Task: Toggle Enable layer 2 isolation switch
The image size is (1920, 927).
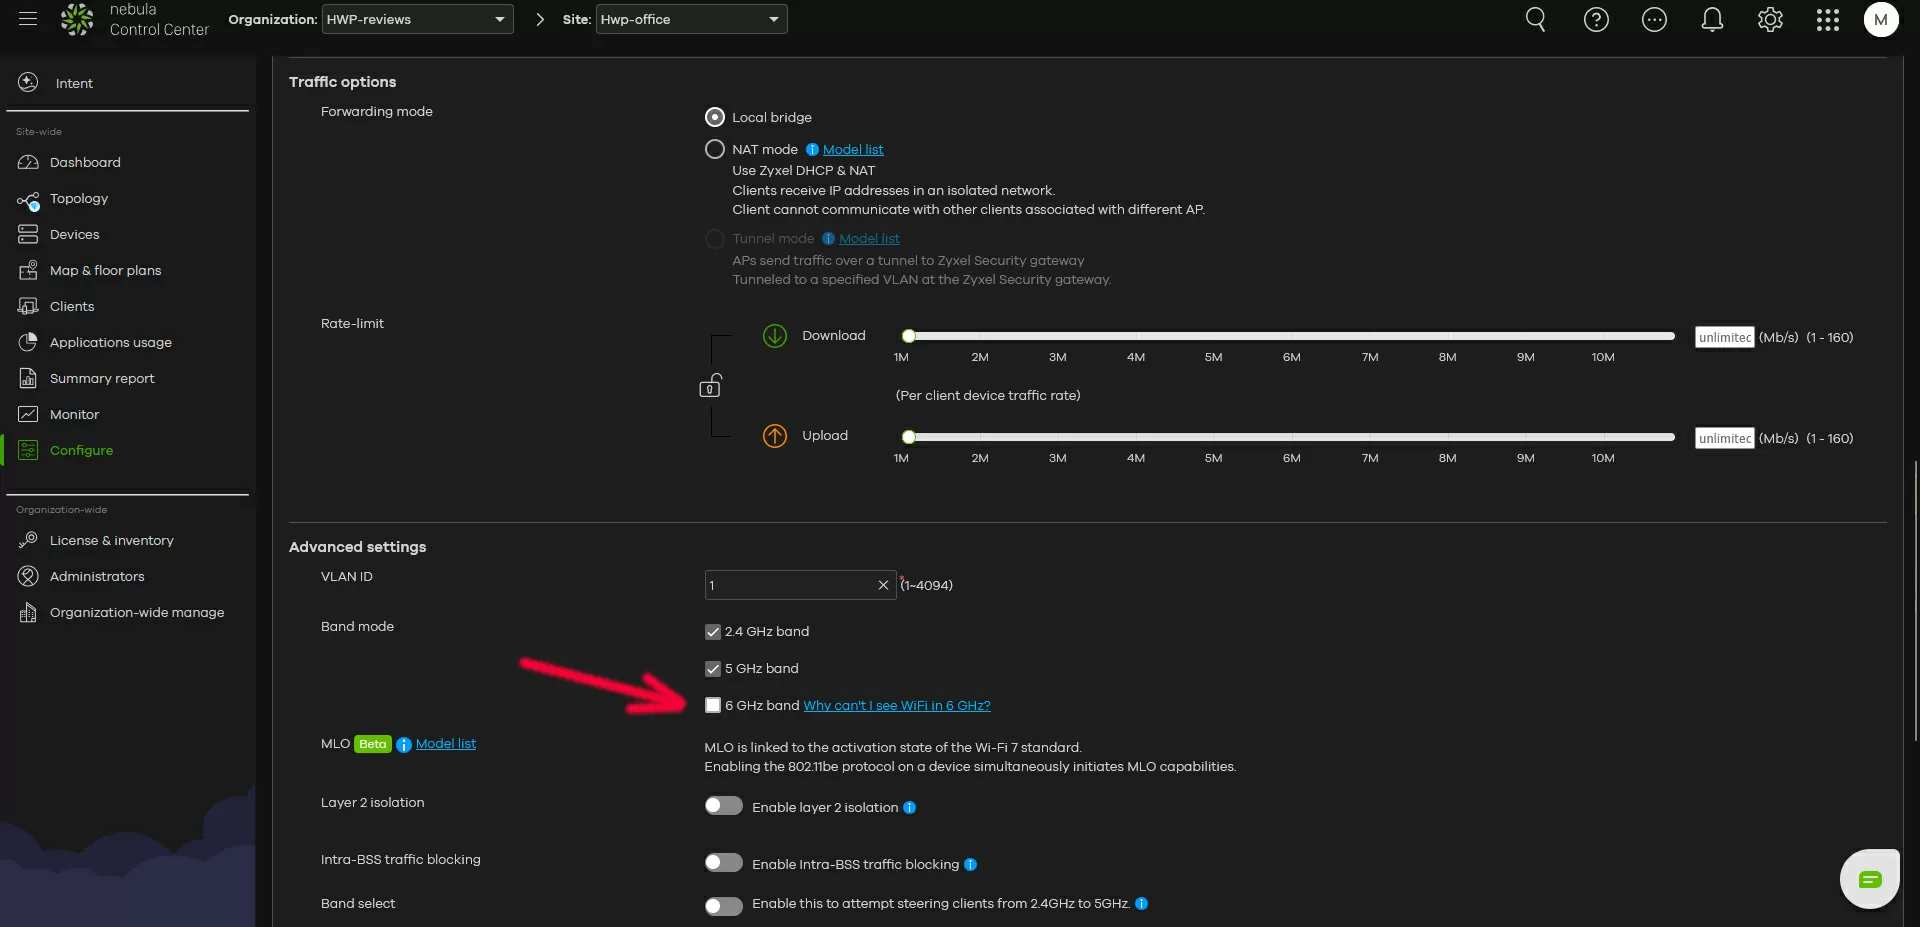Action: pyautogui.click(x=723, y=806)
